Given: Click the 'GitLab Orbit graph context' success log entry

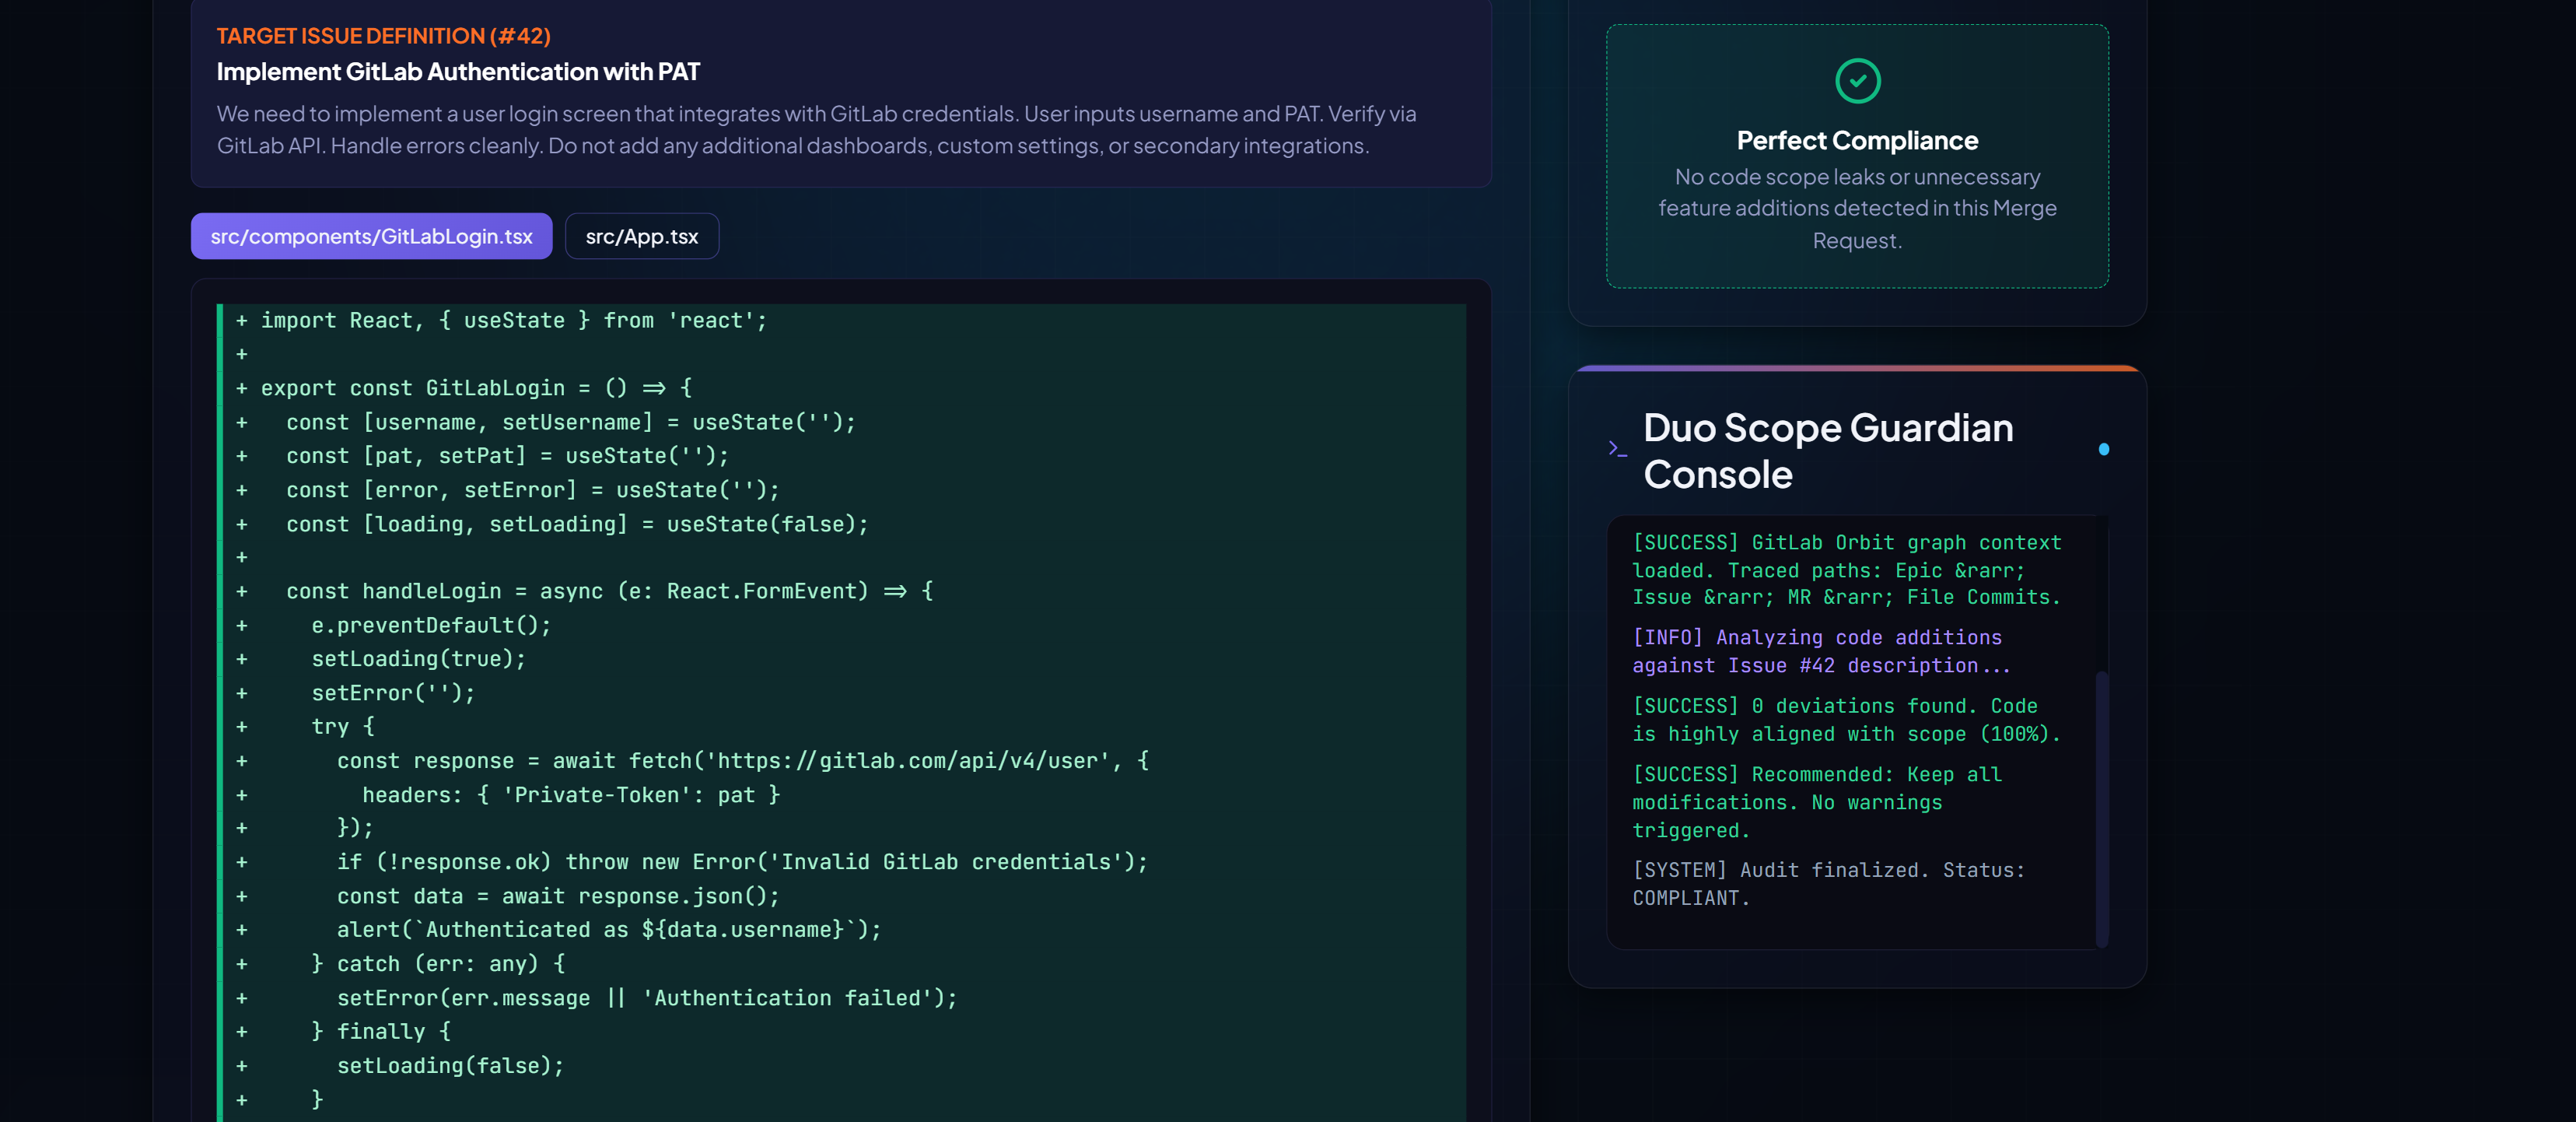Looking at the screenshot, I should tap(1846, 570).
